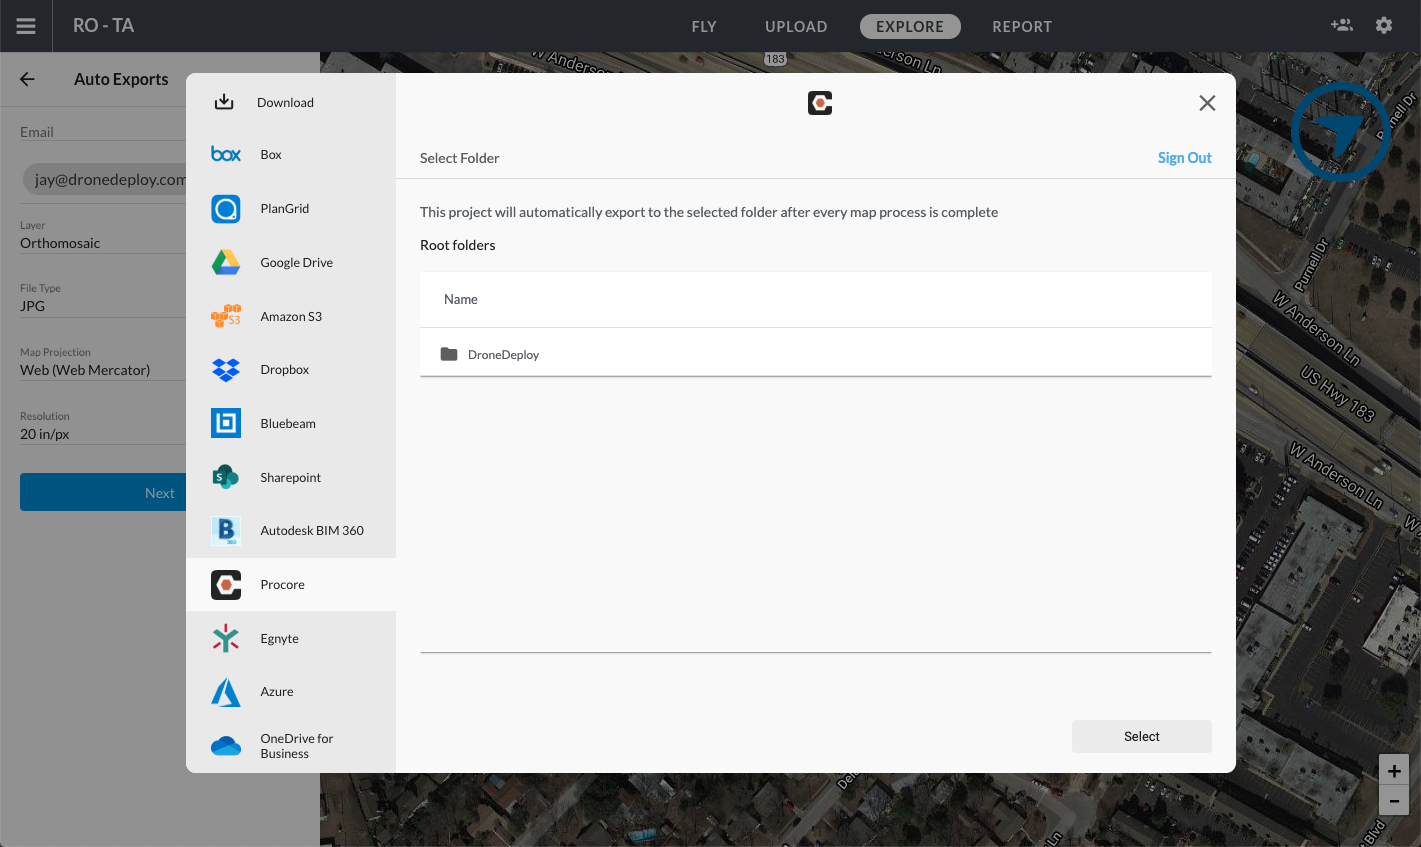This screenshot has height=847, width=1421.
Task: Choose Box as export destination
Action: pos(291,154)
